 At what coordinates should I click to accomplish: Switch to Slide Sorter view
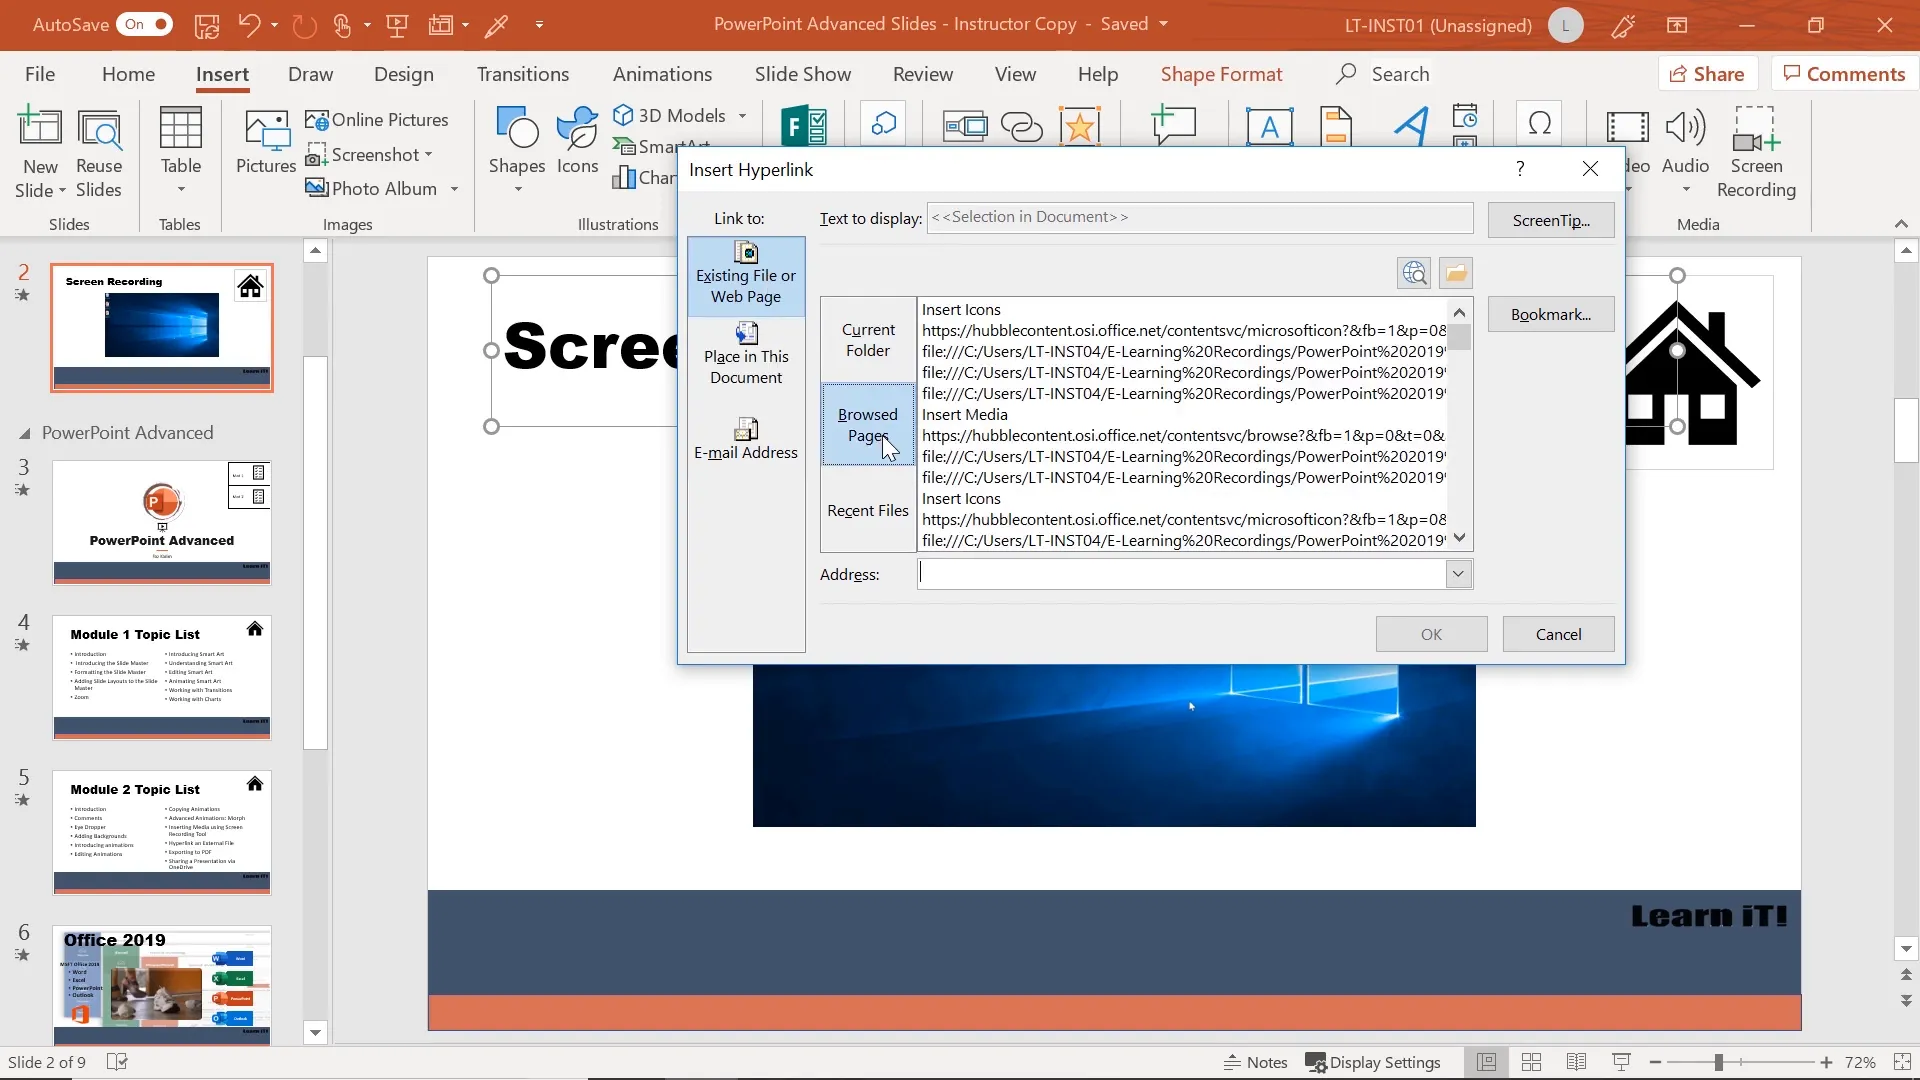click(1531, 1062)
